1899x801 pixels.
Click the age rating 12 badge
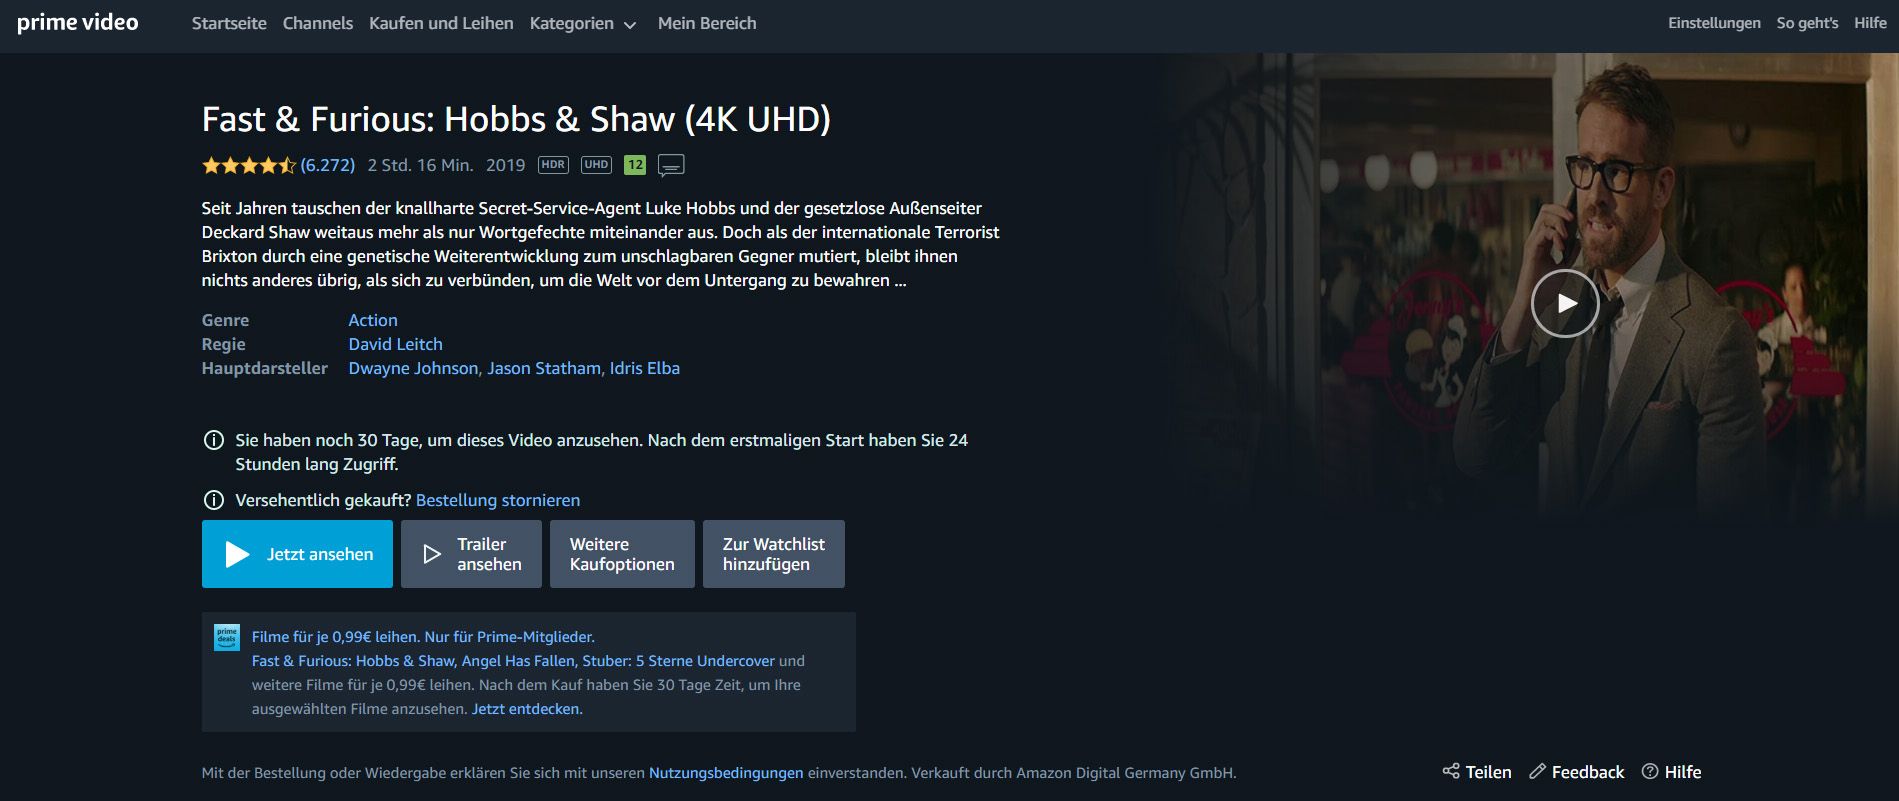click(x=635, y=165)
